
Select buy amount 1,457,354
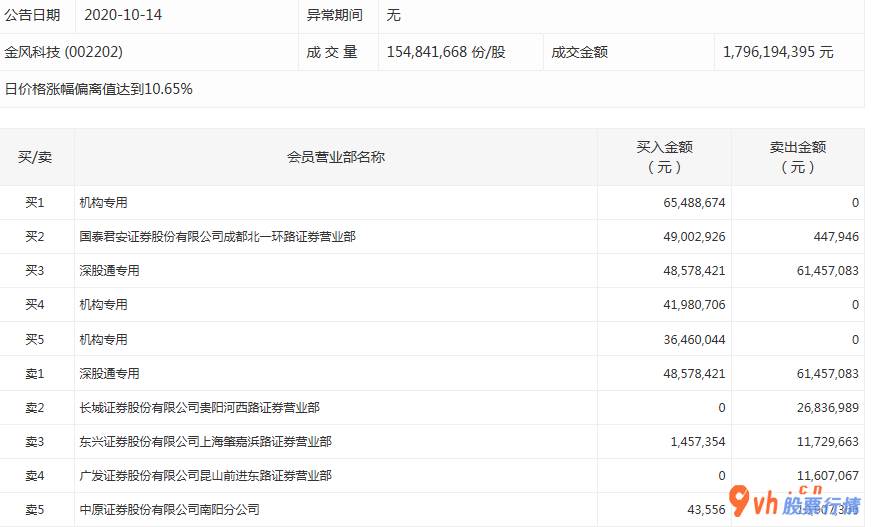coord(698,441)
